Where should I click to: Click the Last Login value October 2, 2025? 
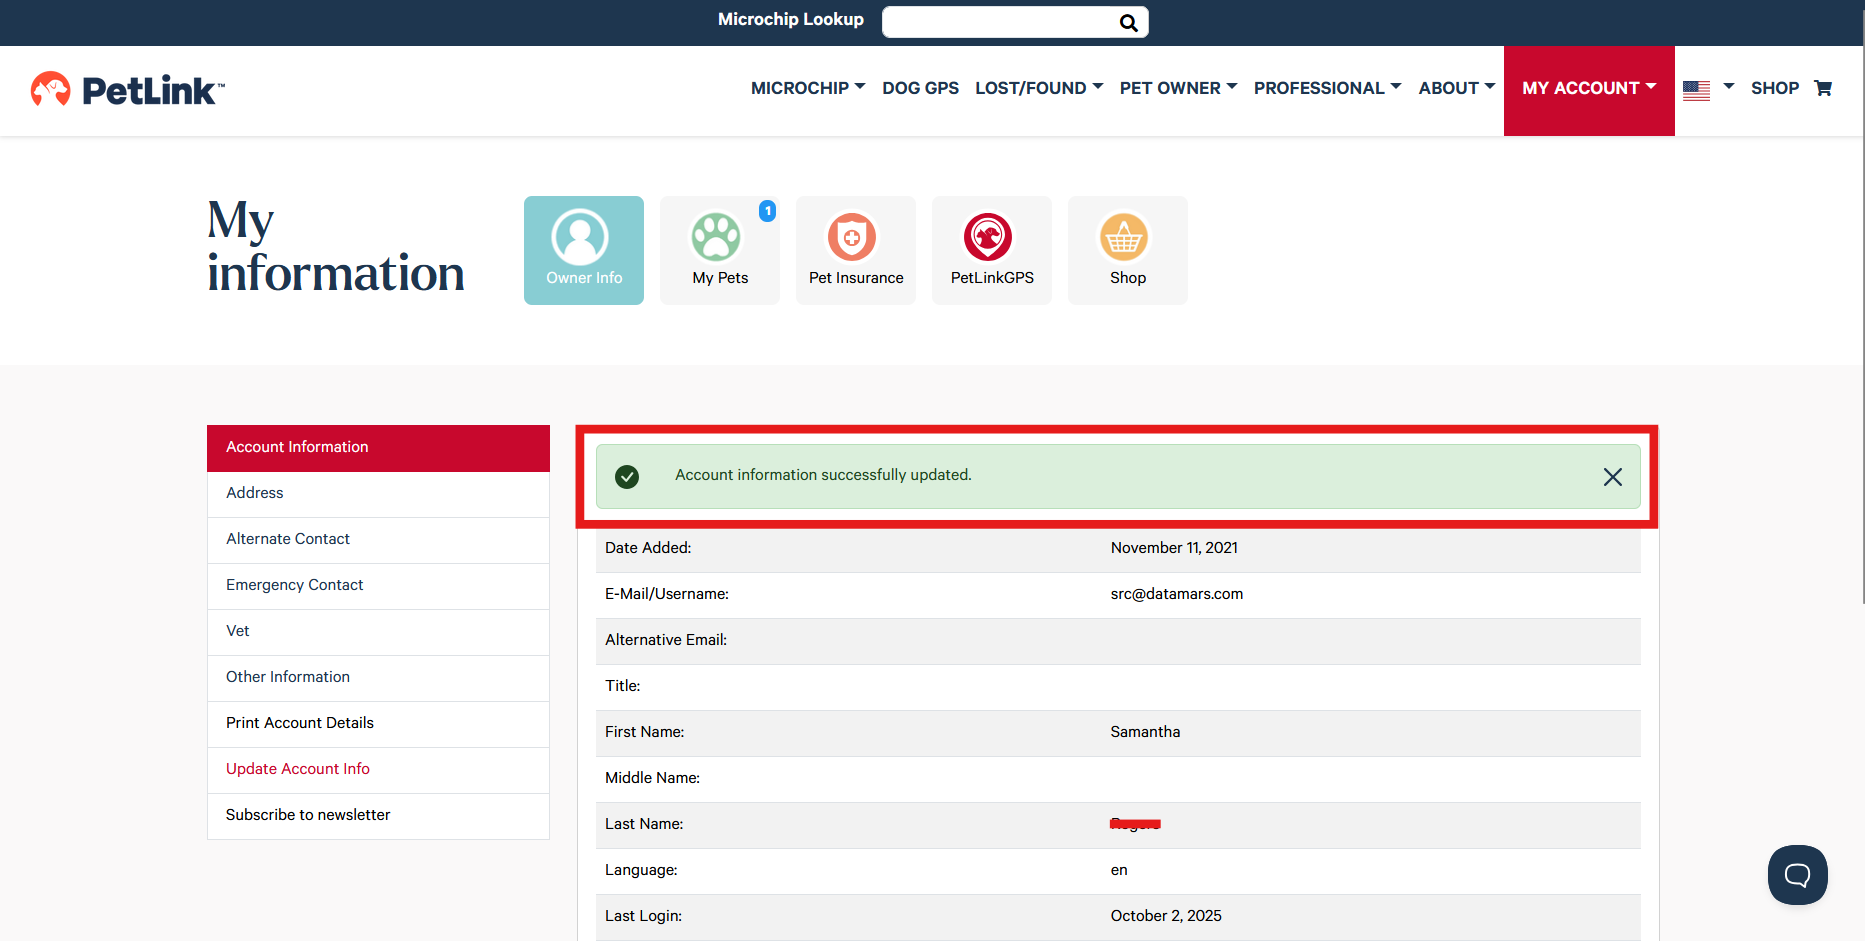click(1166, 916)
